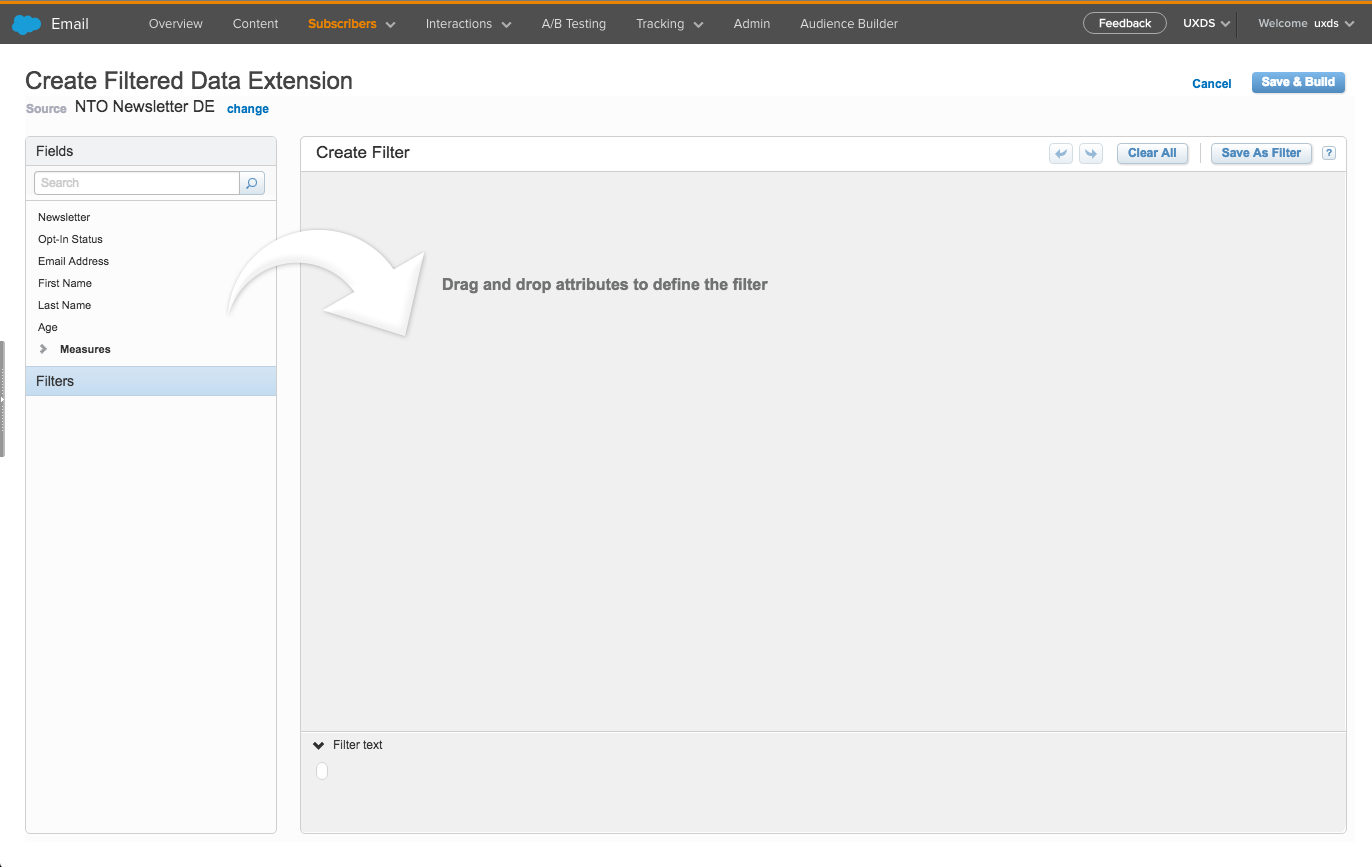The height and width of the screenshot is (867, 1372).
Task: Click the search magnifier icon in Fields
Action: [252, 183]
